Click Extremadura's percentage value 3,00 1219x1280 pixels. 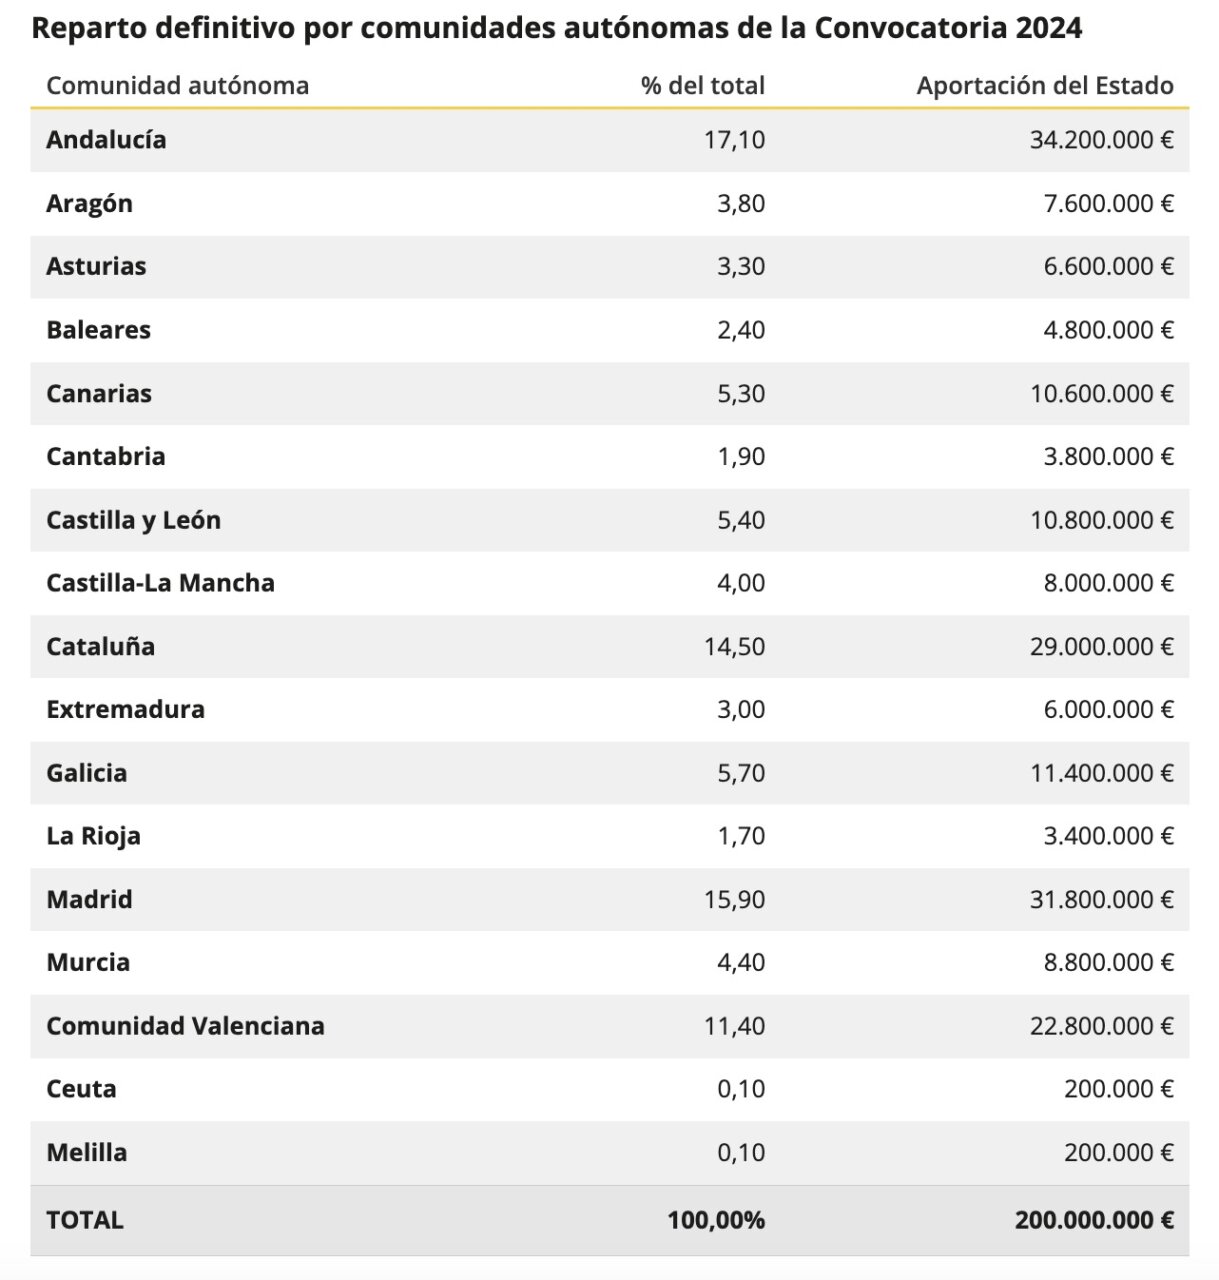[740, 710]
